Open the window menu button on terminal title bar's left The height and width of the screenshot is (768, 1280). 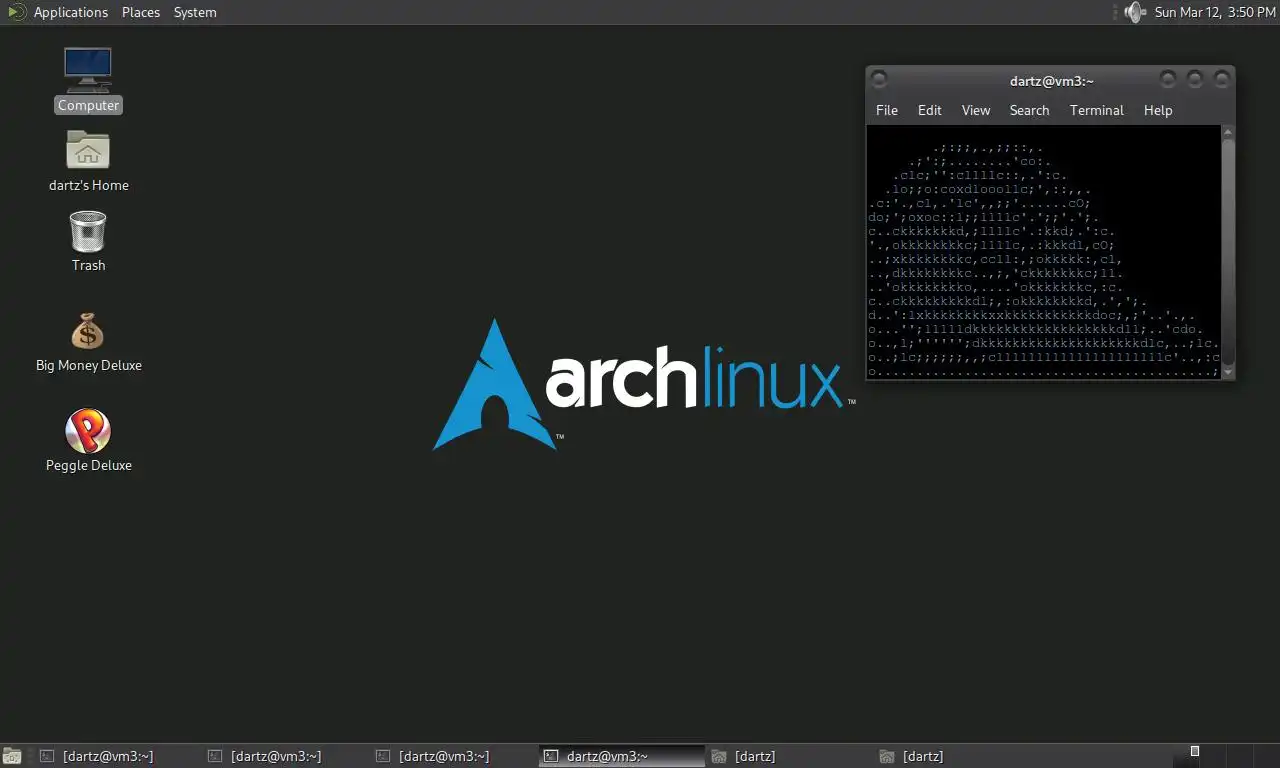point(878,79)
